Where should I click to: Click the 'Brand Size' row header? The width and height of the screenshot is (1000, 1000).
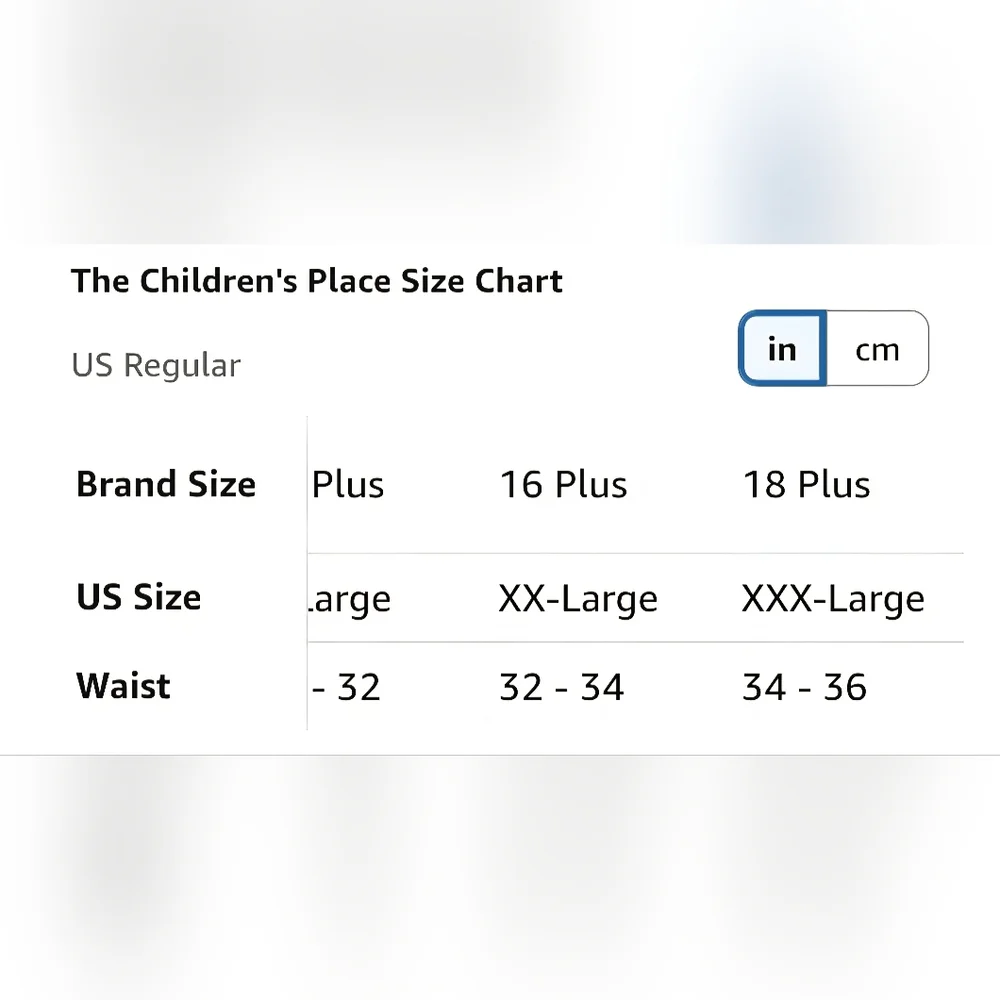pos(166,483)
